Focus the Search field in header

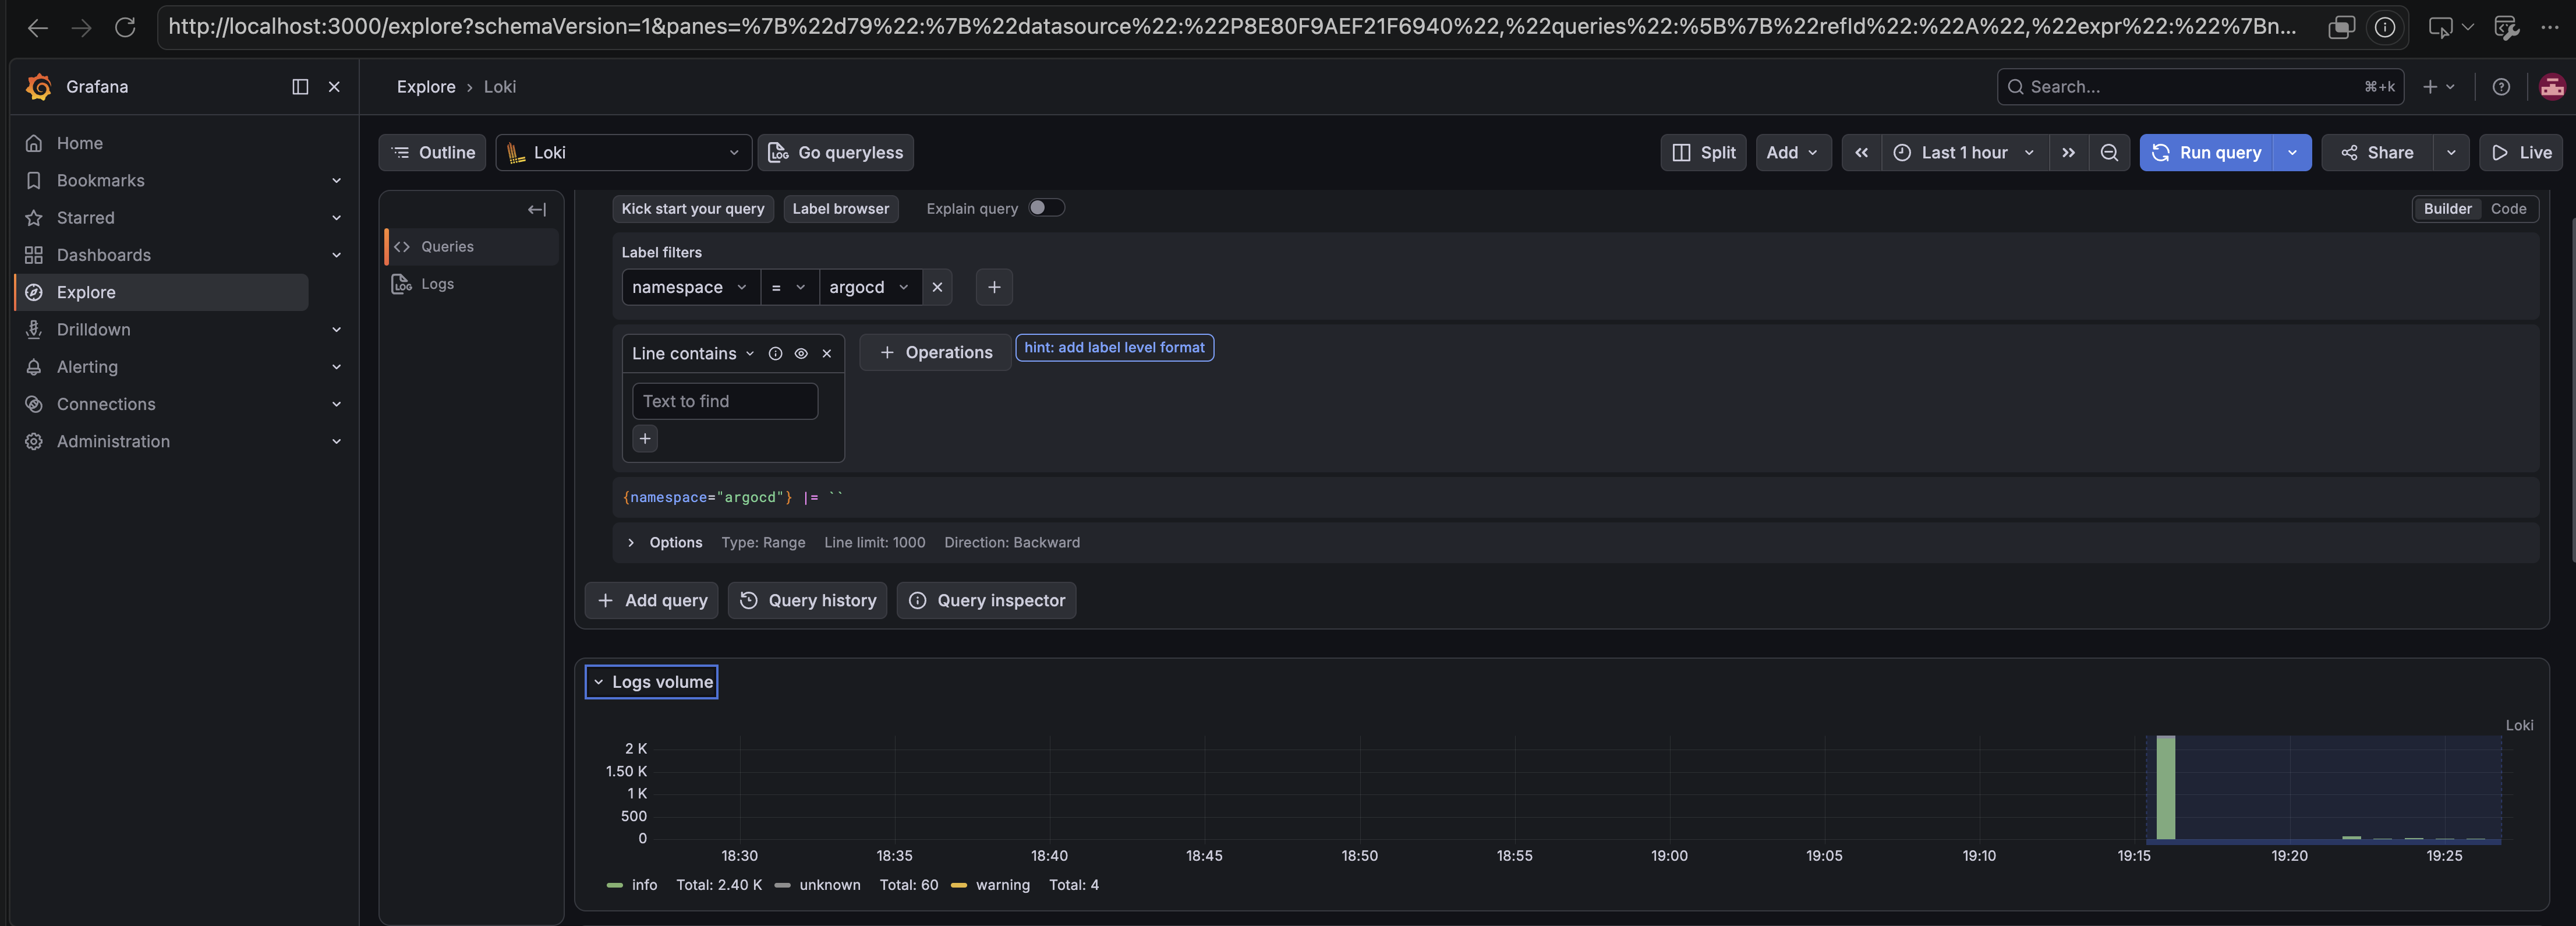click(2200, 87)
